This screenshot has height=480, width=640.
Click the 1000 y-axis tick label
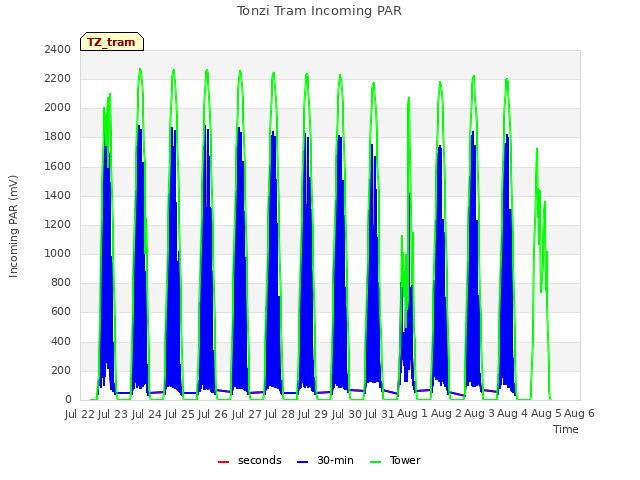pyautogui.click(x=58, y=253)
